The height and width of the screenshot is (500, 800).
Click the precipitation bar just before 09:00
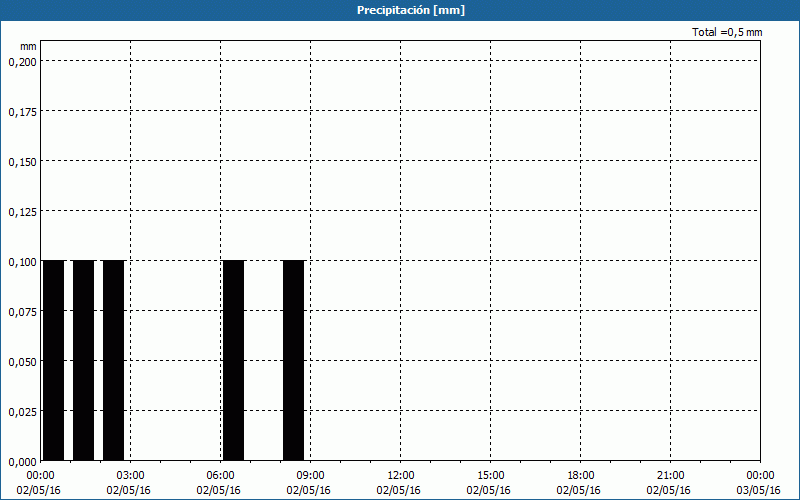pyautogui.click(x=293, y=360)
